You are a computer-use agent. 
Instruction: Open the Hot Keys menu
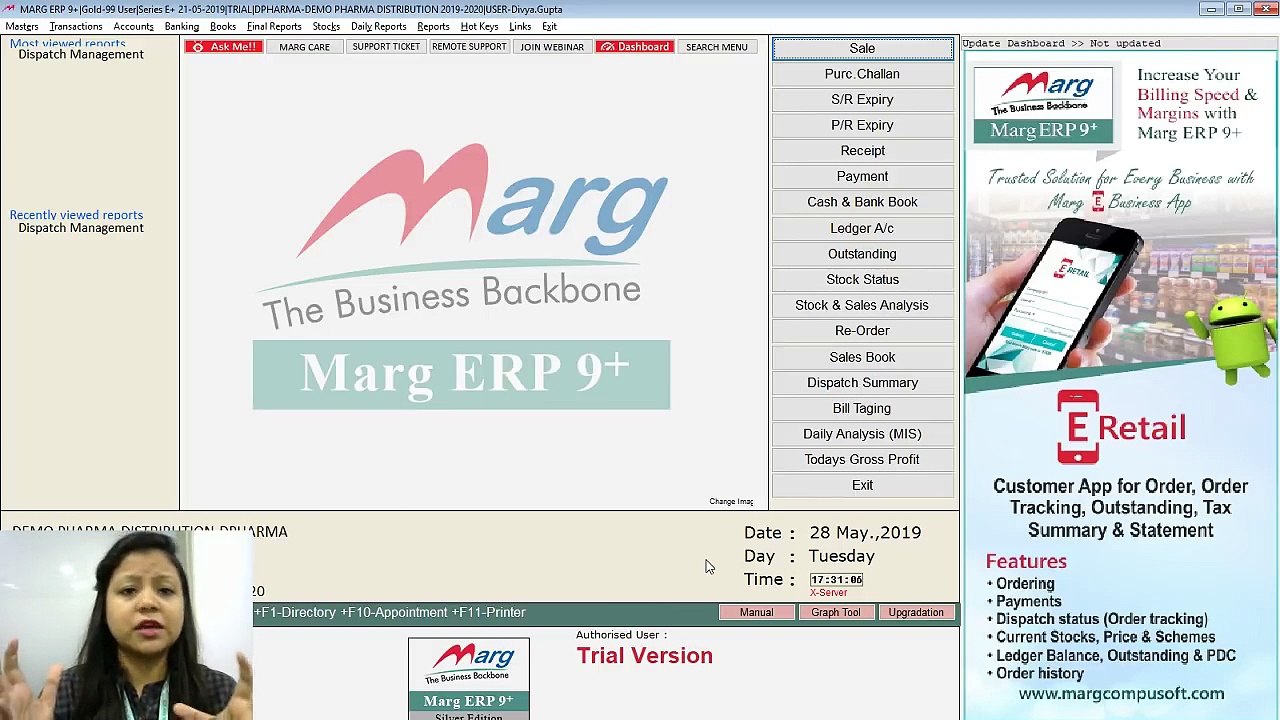click(479, 26)
